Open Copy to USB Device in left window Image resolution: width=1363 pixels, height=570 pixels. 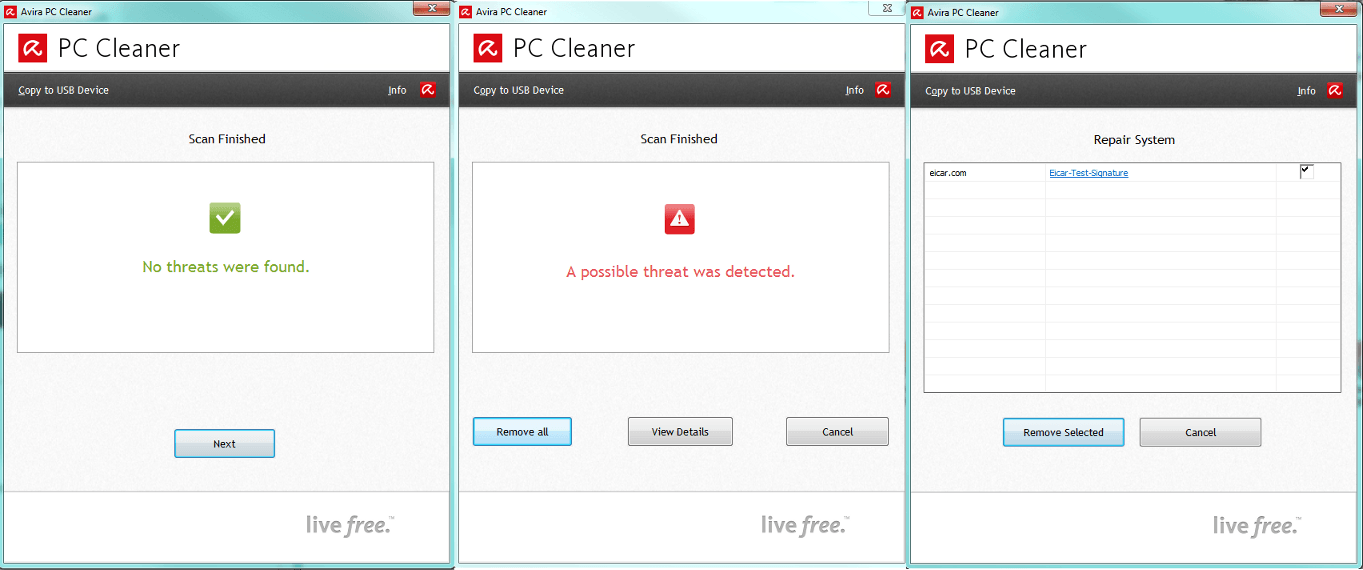[63, 90]
